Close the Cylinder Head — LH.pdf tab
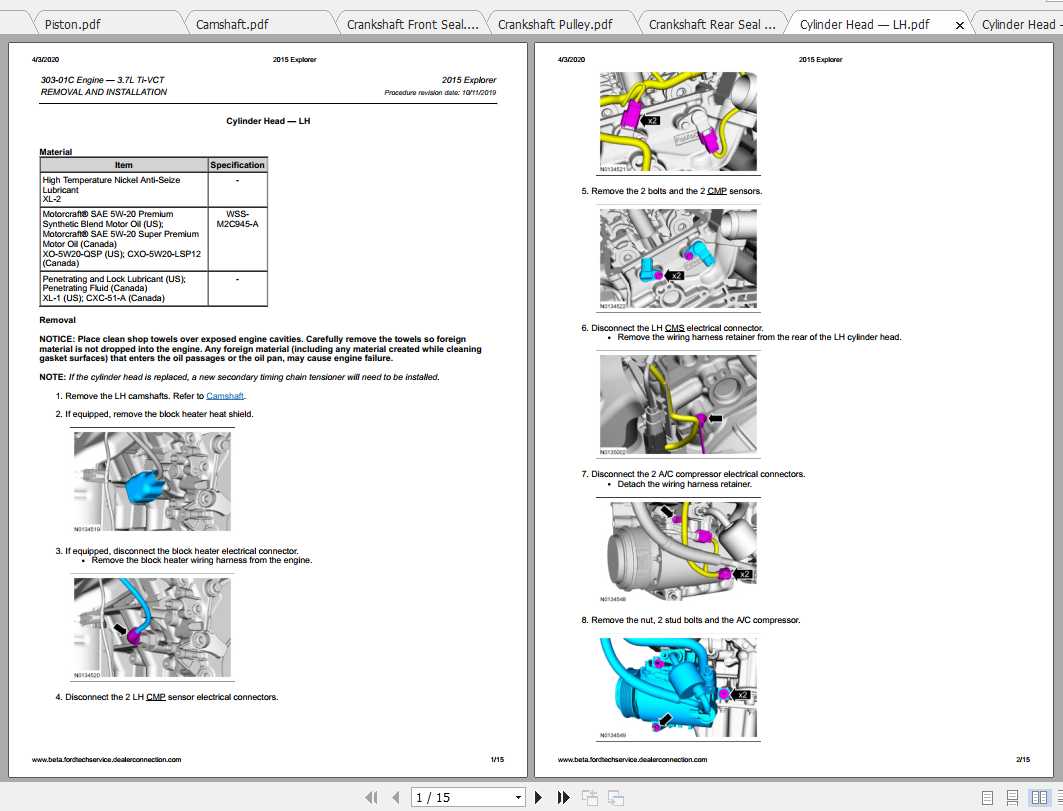 pyautogui.click(x=960, y=25)
